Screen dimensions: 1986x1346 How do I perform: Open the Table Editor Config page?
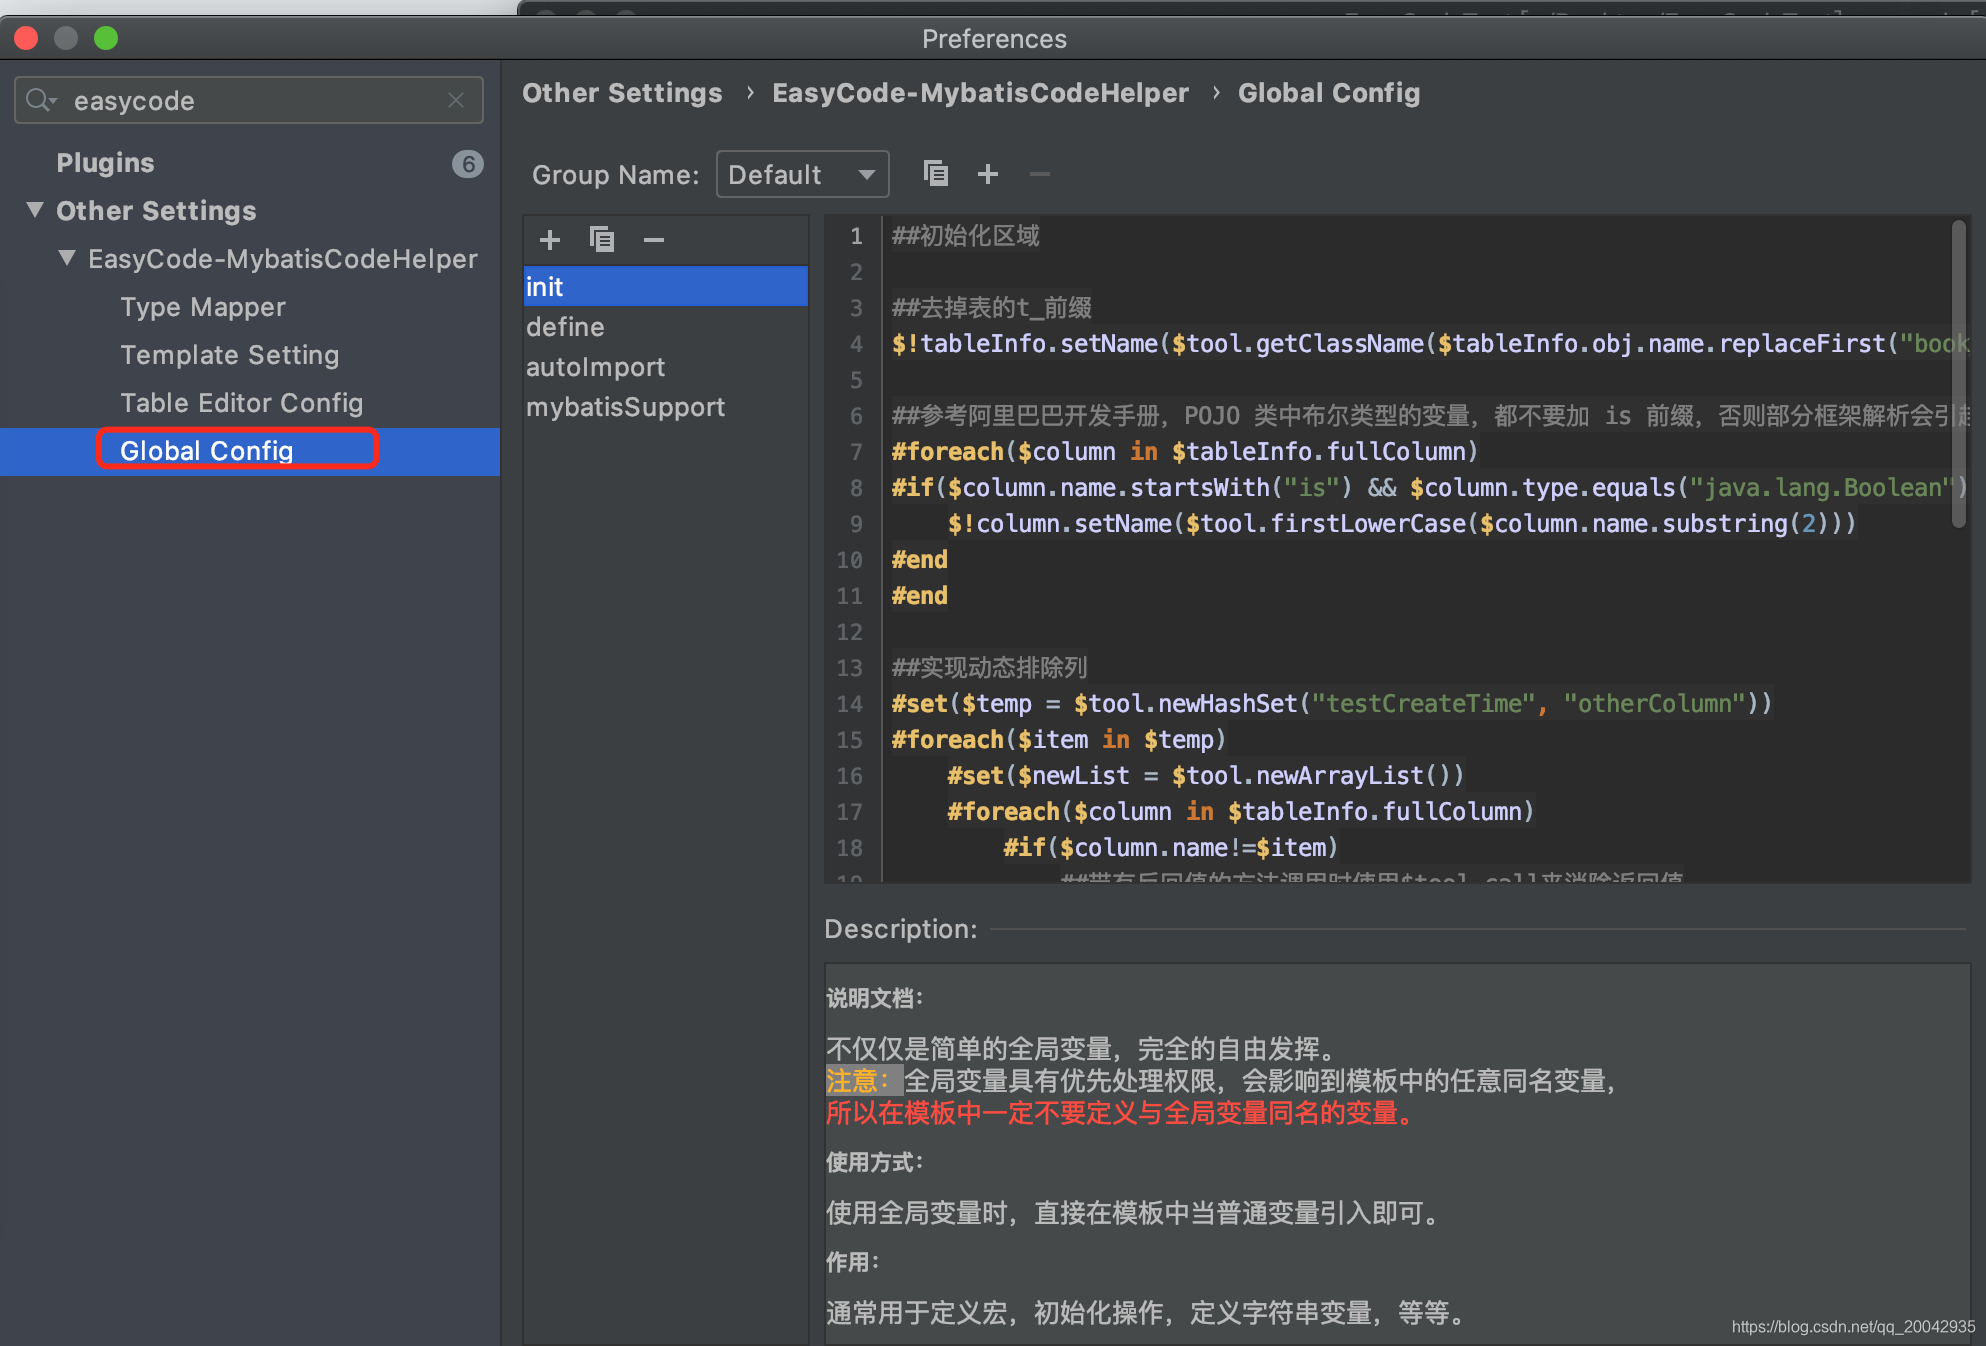click(241, 402)
